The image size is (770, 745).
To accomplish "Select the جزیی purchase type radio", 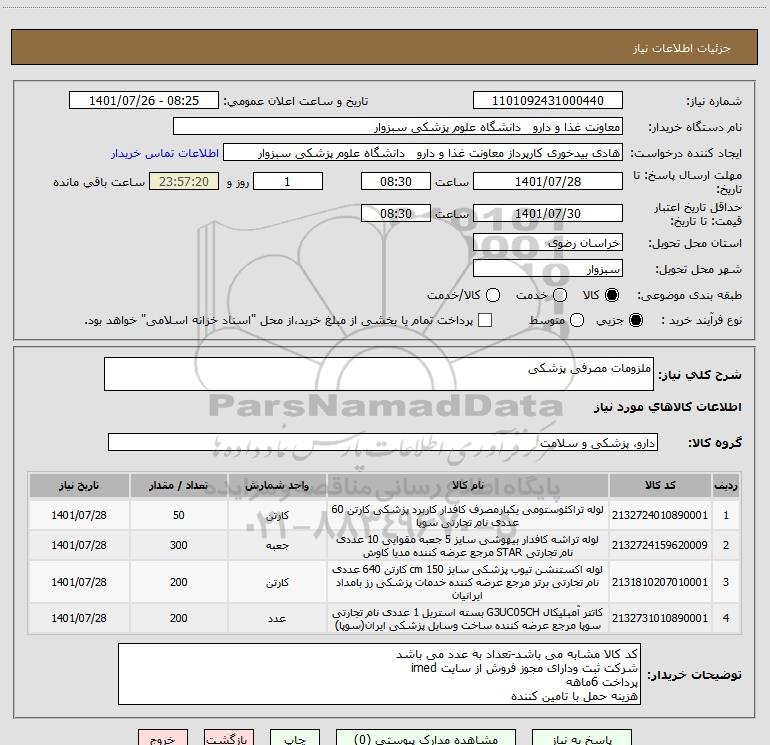I will click(635, 320).
